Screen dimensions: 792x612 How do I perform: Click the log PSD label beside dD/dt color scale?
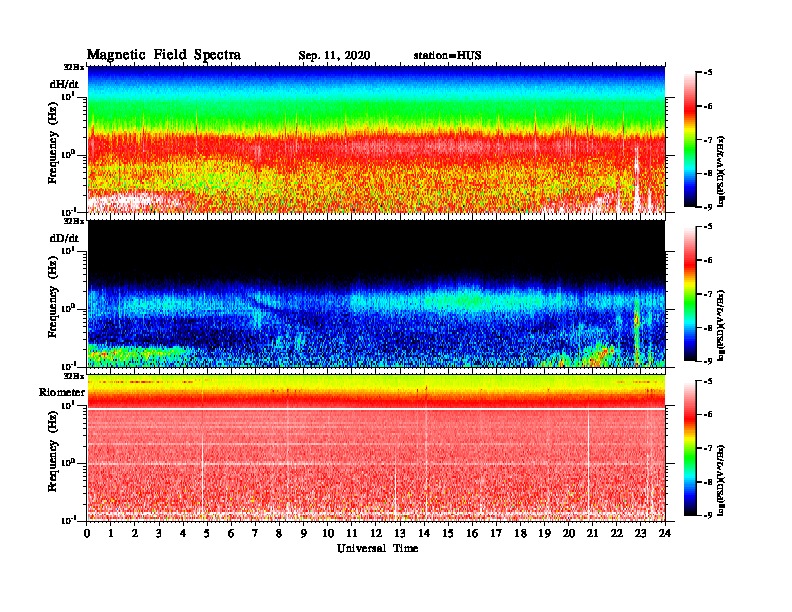pyautogui.click(x=722, y=325)
